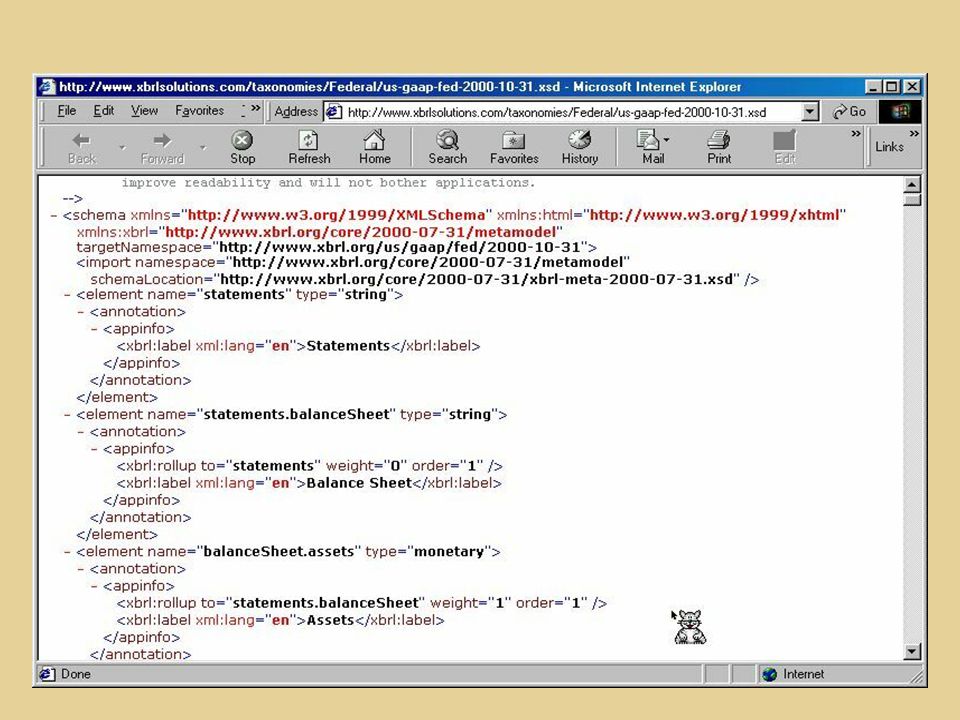The width and height of the screenshot is (960, 720).
Task: Open the Back history dropdown arrow
Action: [122, 148]
